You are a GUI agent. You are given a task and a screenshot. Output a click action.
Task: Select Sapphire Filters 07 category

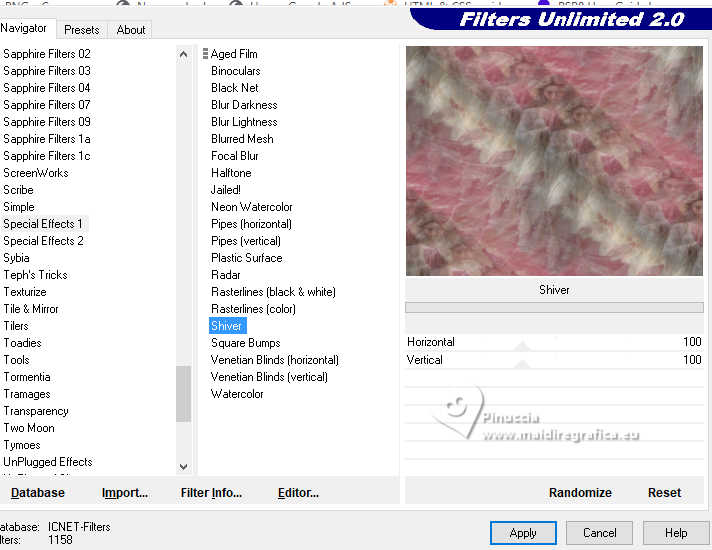(47, 105)
